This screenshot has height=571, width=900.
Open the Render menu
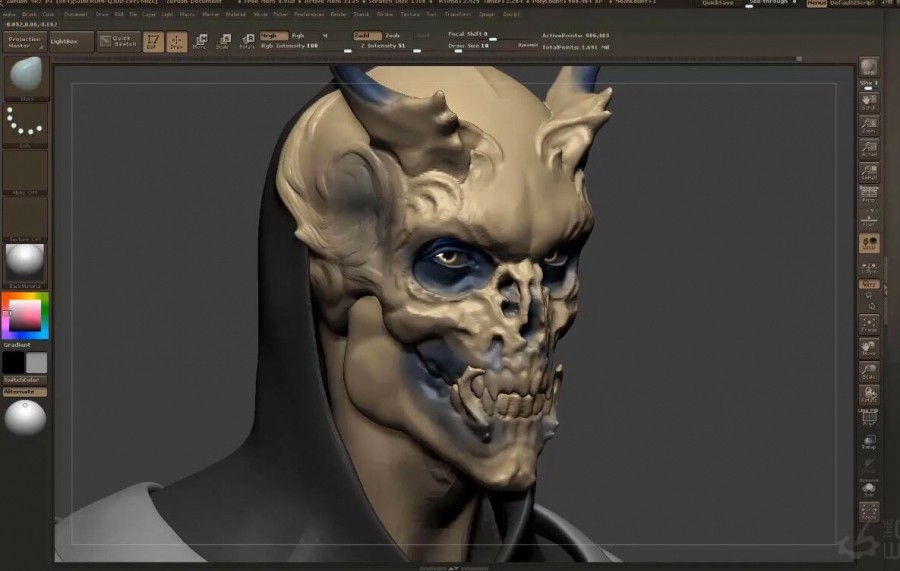coord(338,15)
